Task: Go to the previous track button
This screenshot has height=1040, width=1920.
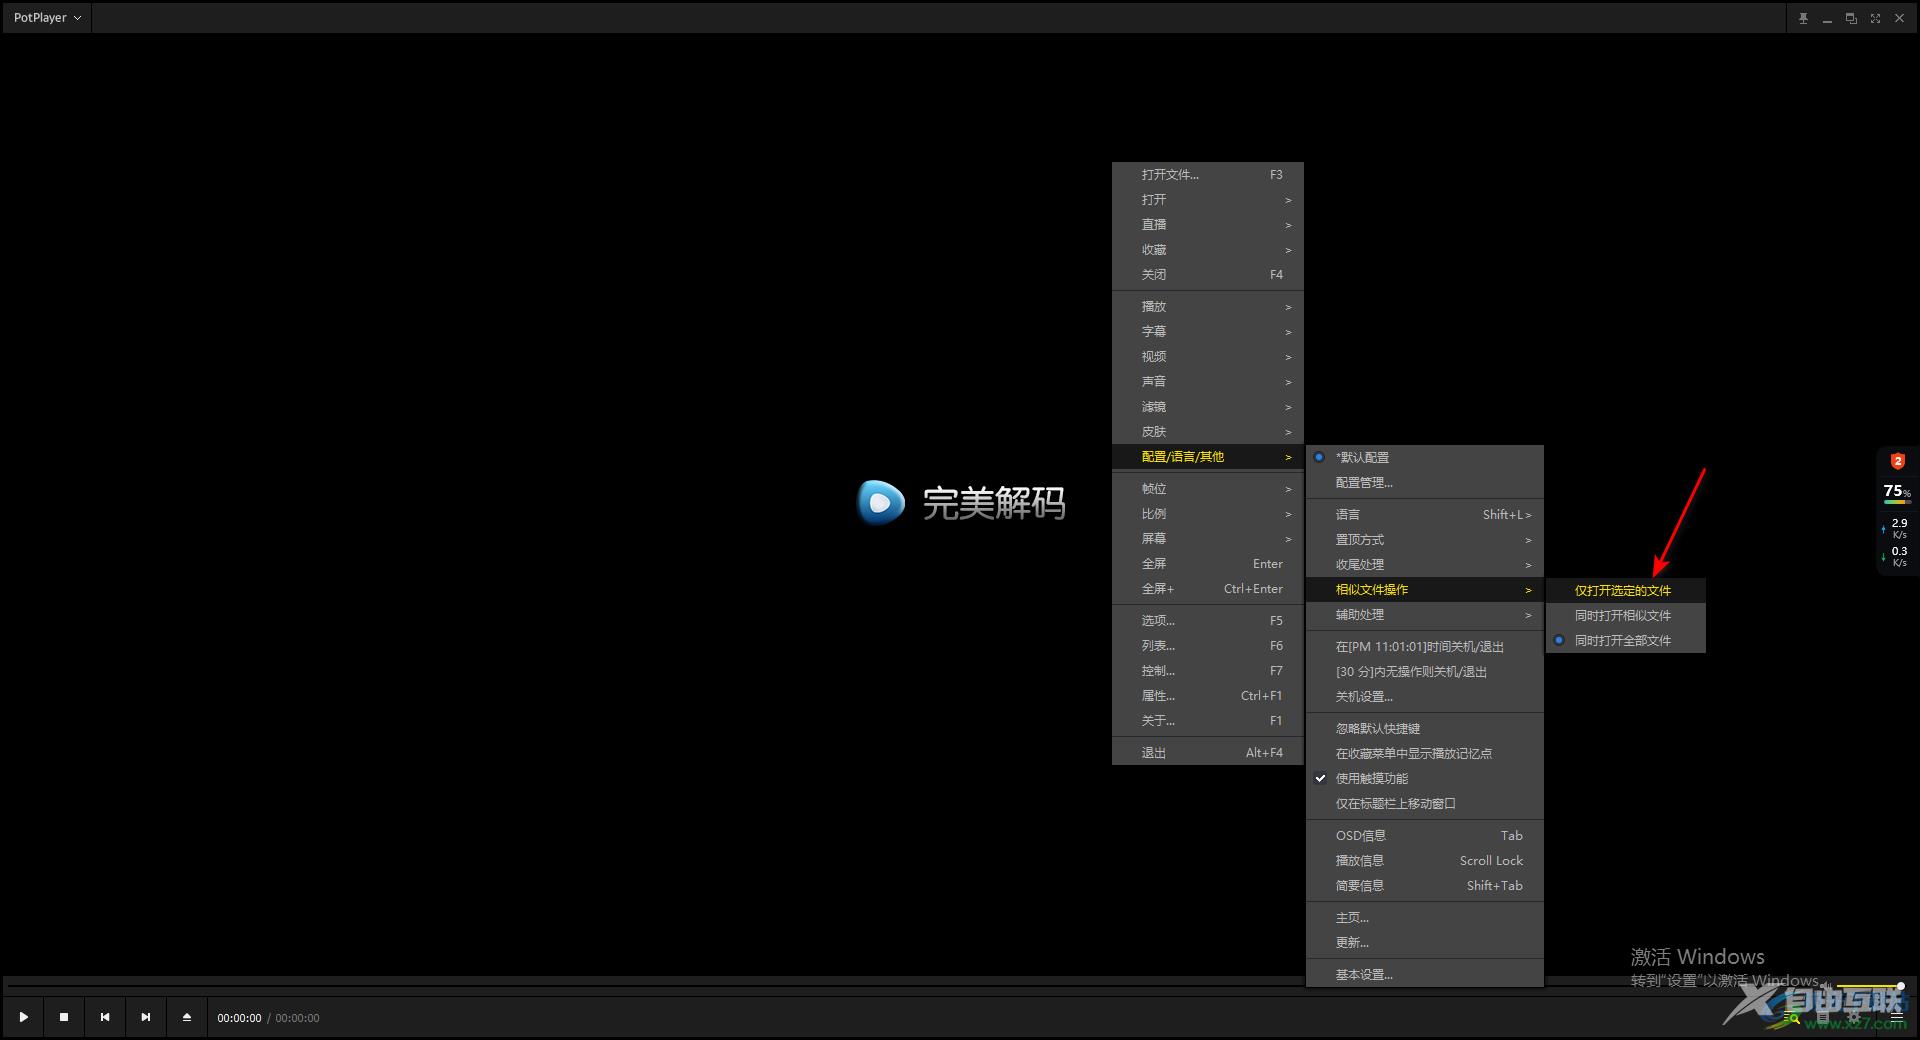Action: coord(105,1017)
